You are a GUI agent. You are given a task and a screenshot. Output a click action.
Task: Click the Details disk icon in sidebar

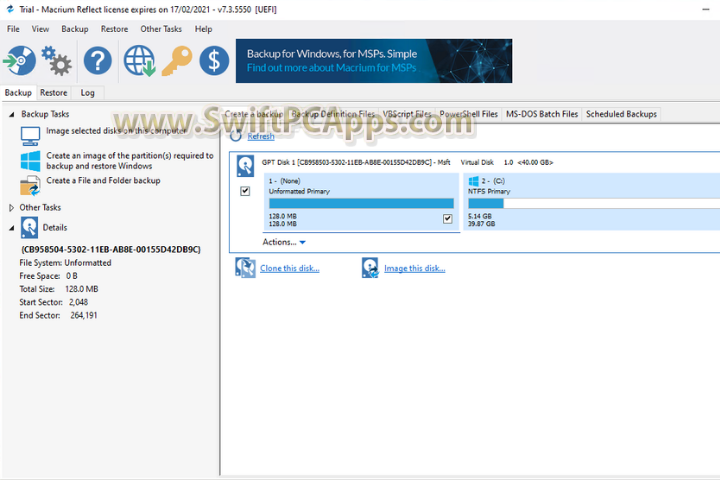point(29,227)
